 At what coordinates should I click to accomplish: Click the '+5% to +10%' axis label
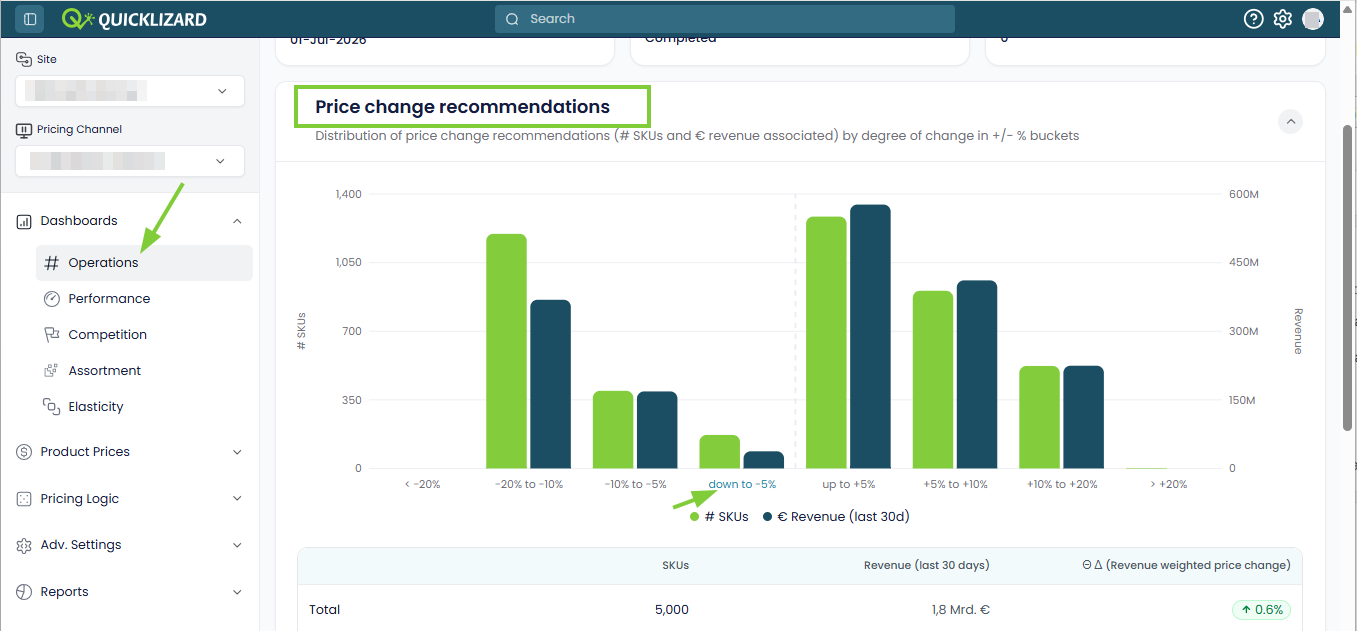955,484
